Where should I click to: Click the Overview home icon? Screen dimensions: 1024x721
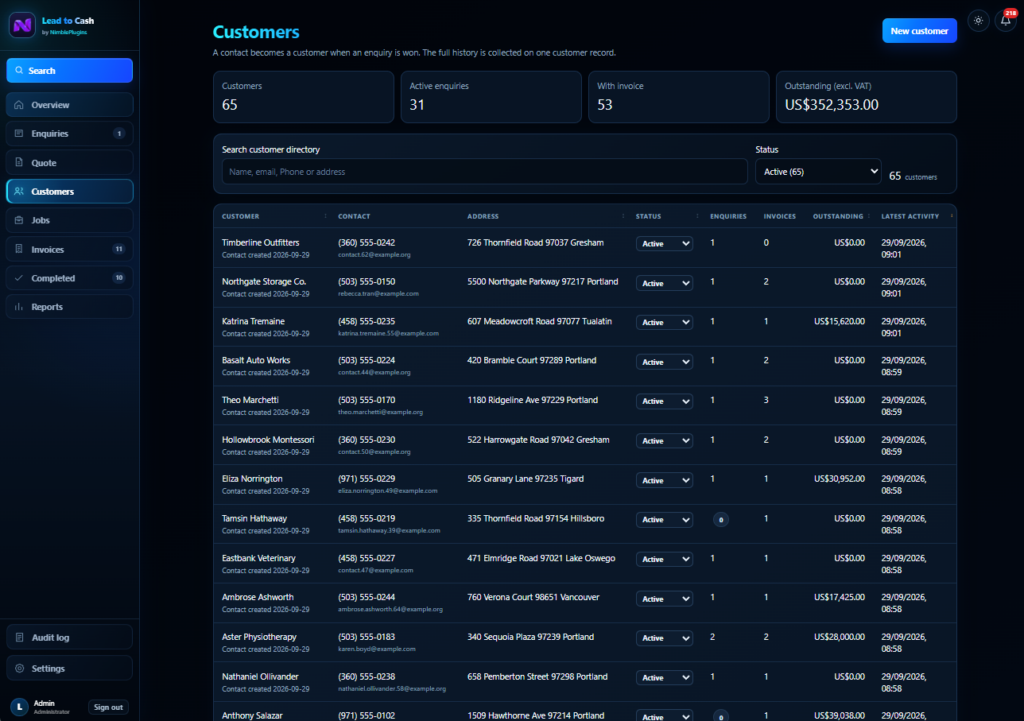pos(19,104)
